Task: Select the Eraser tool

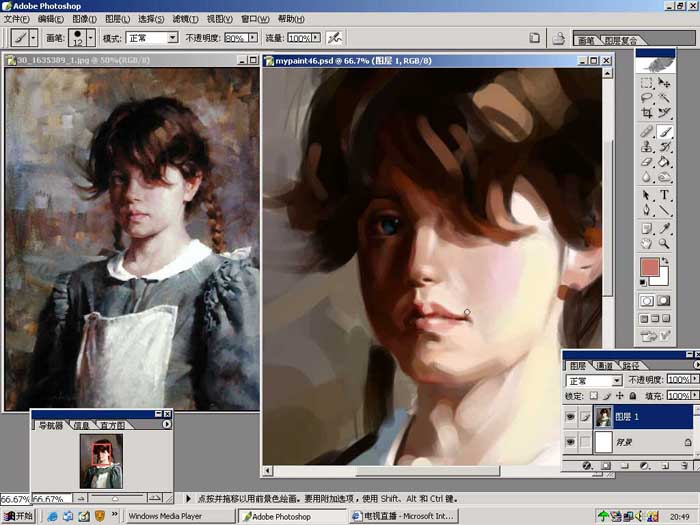Action: click(x=646, y=162)
